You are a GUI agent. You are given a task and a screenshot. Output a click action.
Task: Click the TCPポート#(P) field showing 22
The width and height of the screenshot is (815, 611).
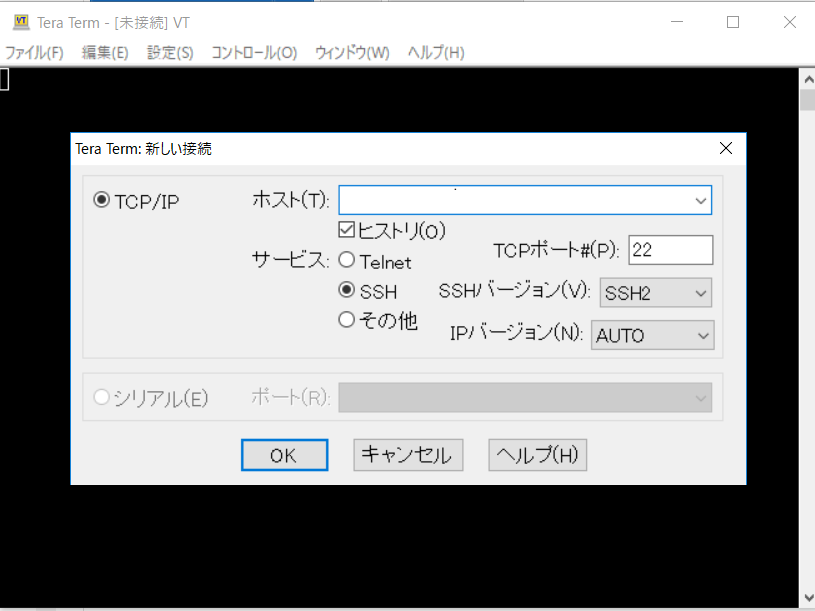671,250
